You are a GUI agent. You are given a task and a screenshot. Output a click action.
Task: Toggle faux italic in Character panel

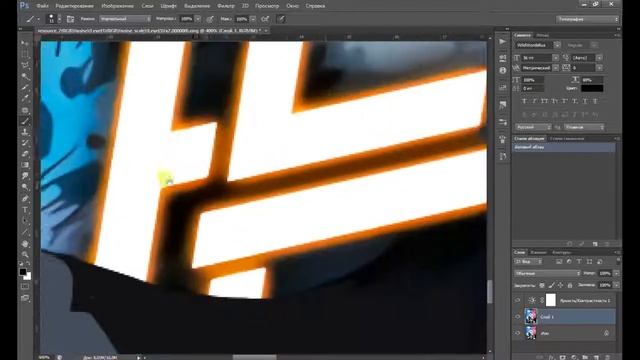[x=534, y=101]
